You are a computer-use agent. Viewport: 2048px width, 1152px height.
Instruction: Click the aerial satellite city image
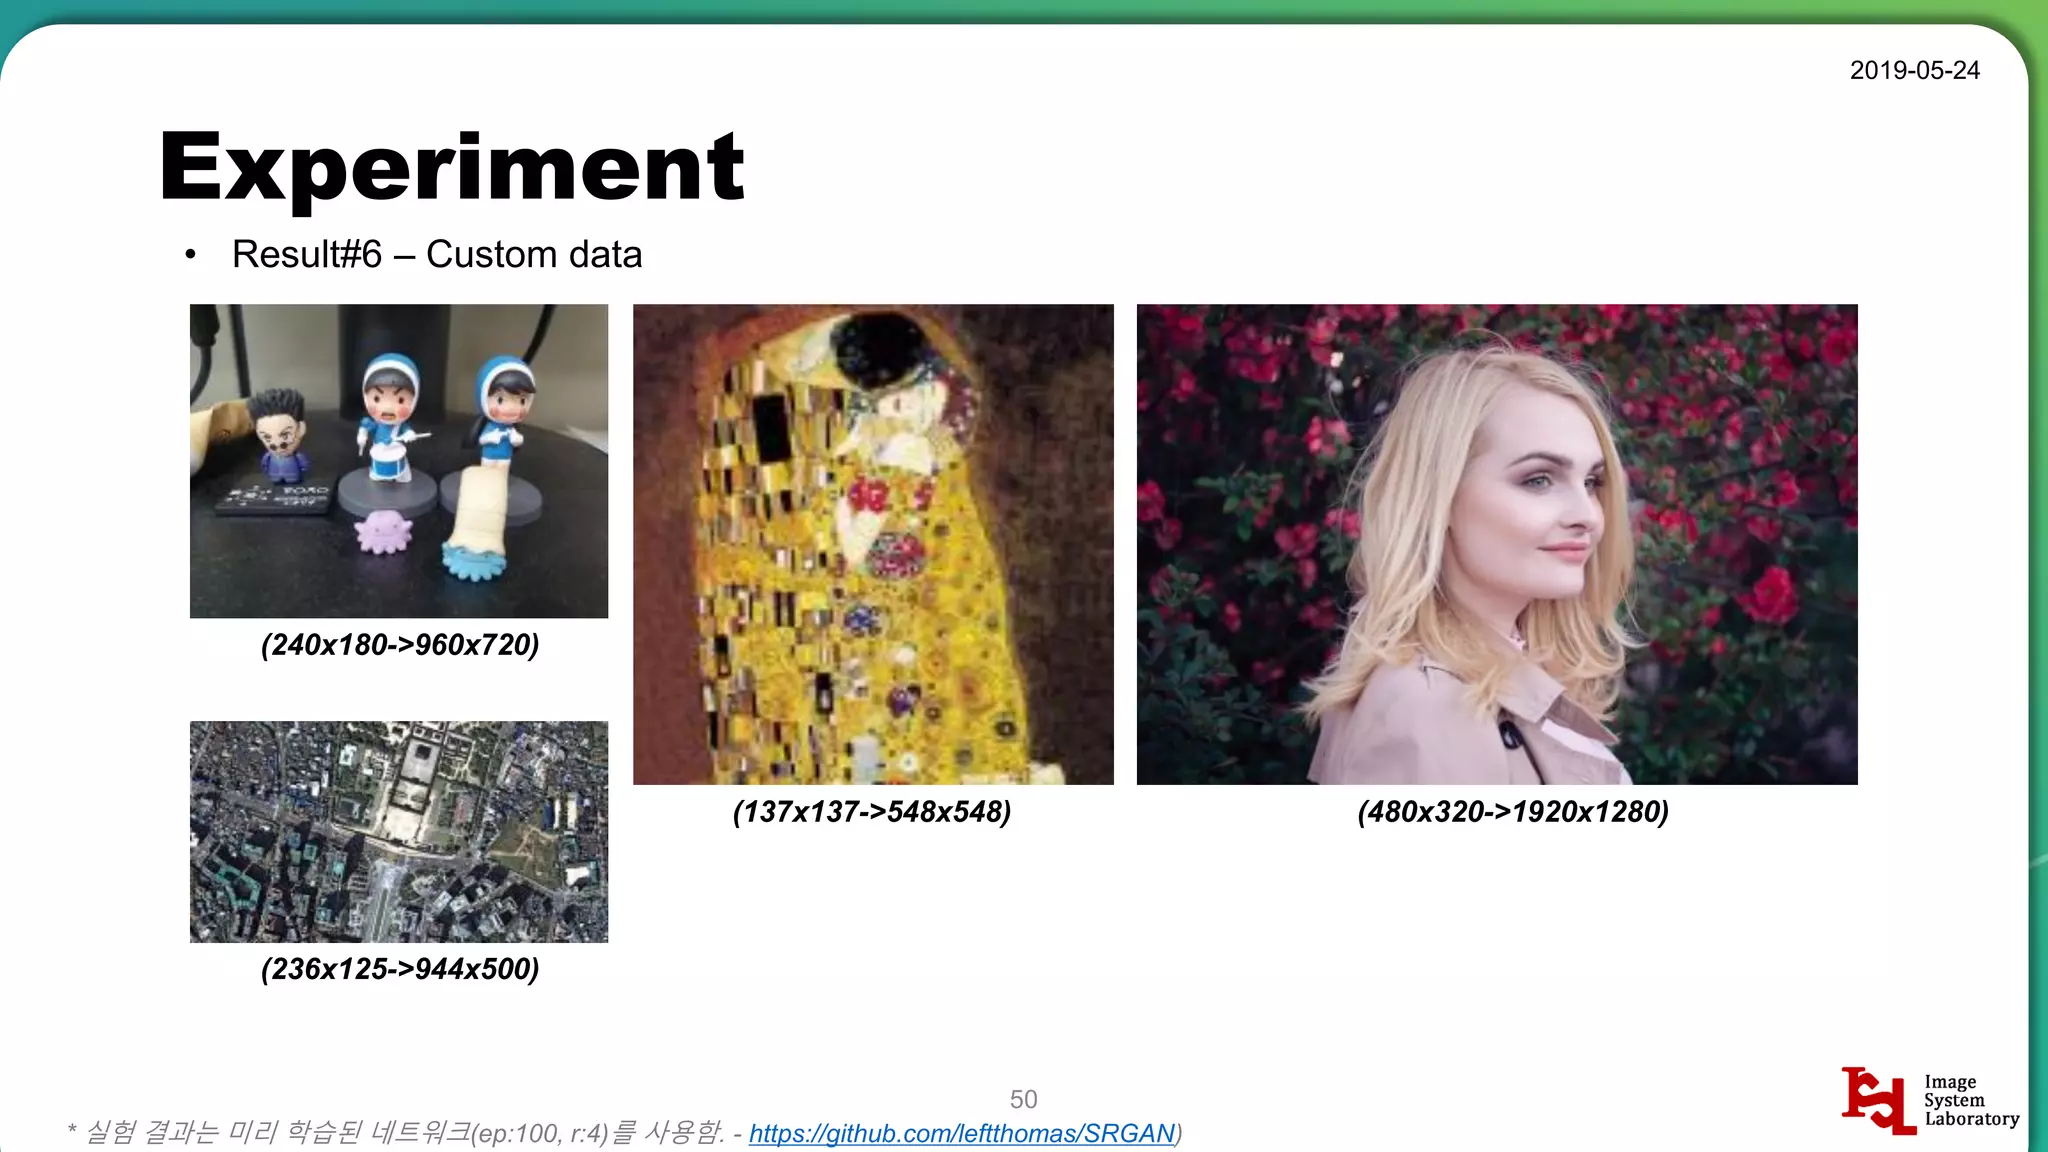pyautogui.click(x=399, y=832)
